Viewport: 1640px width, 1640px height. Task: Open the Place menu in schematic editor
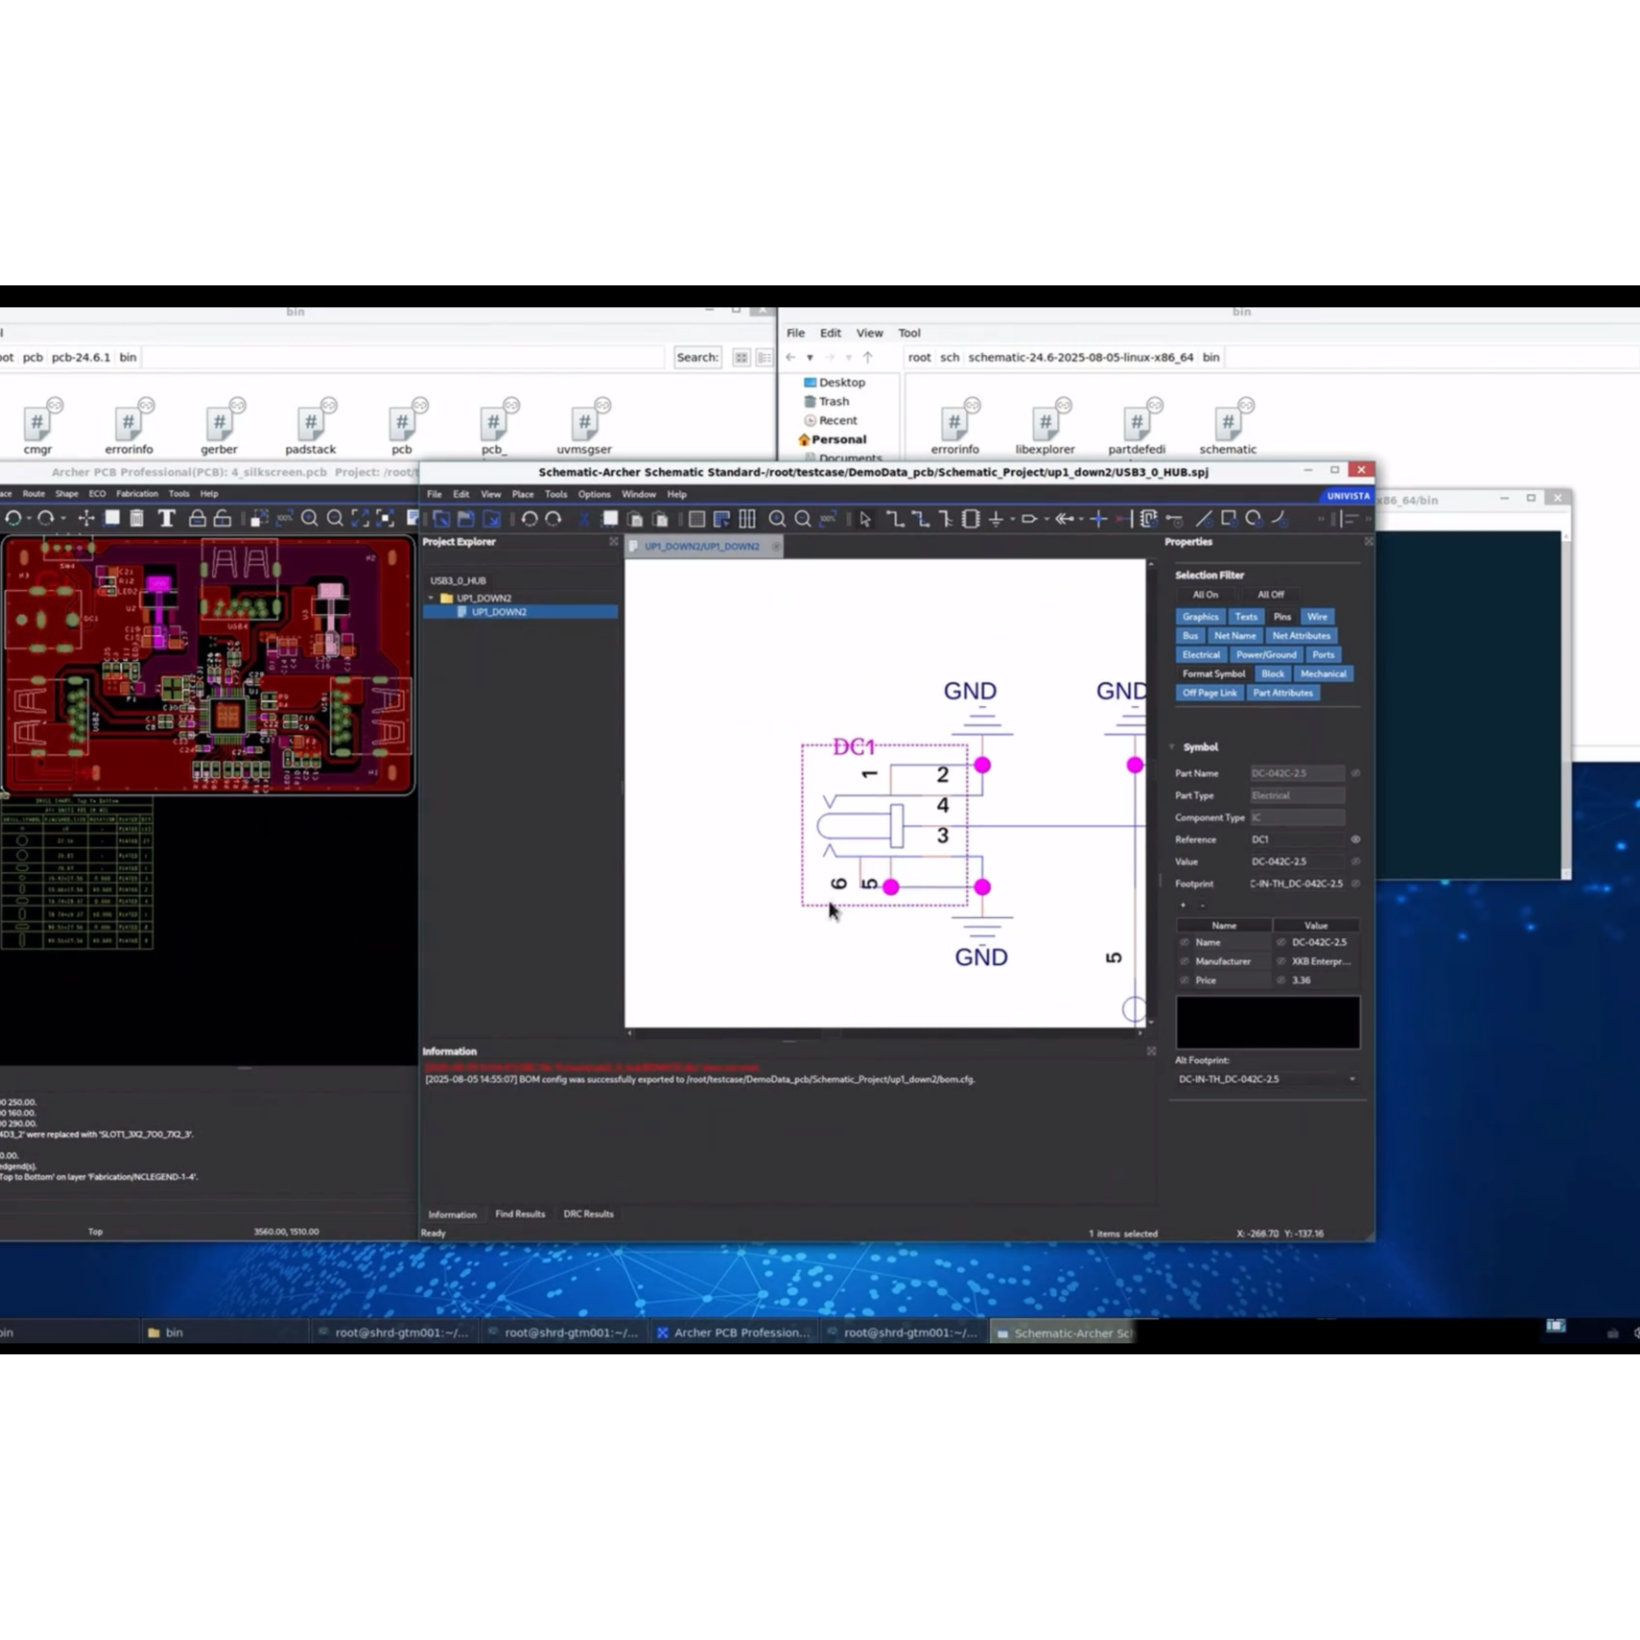[x=522, y=494]
